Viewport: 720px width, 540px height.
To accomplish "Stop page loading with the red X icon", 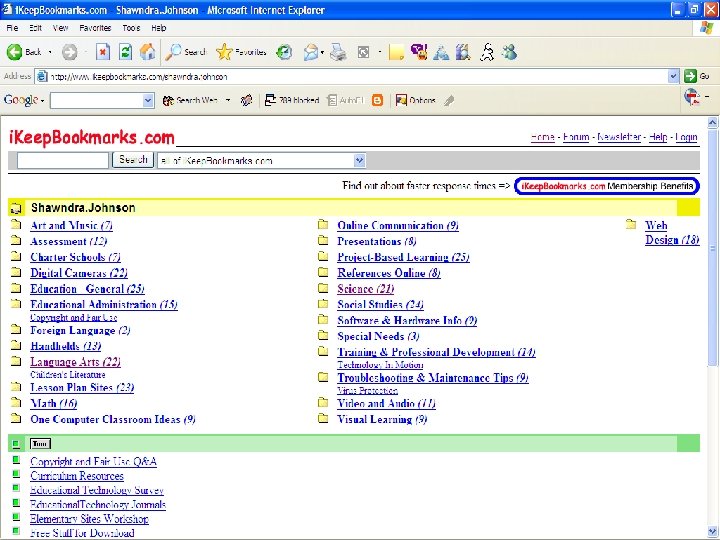I will click(103, 52).
